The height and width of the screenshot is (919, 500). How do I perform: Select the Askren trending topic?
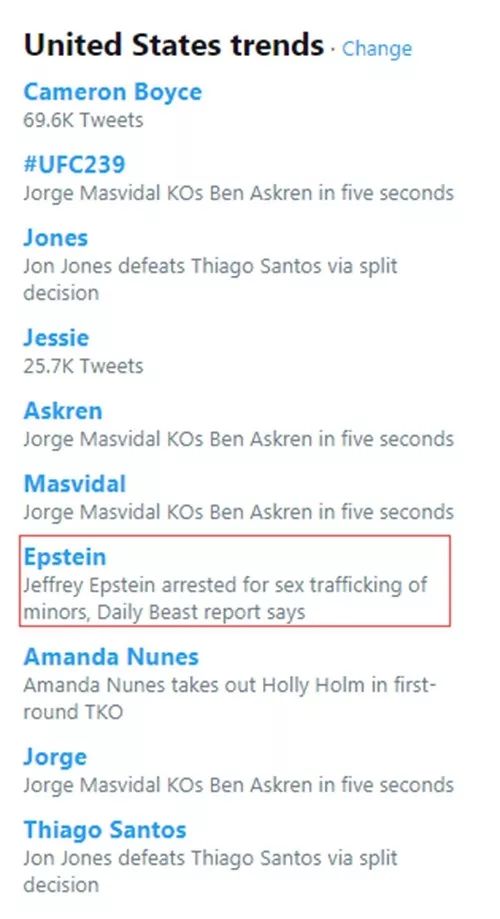coord(63,411)
